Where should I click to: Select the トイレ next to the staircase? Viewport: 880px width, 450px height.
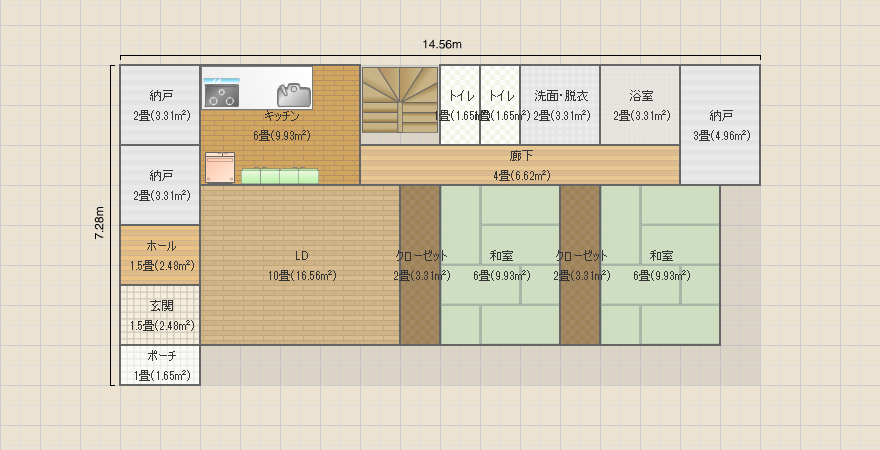pyautogui.click(x=460, y=105)
